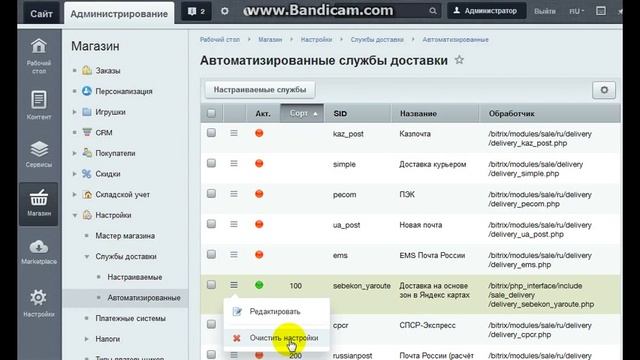Switch to the Администрирование tab

tap(119, 13)
